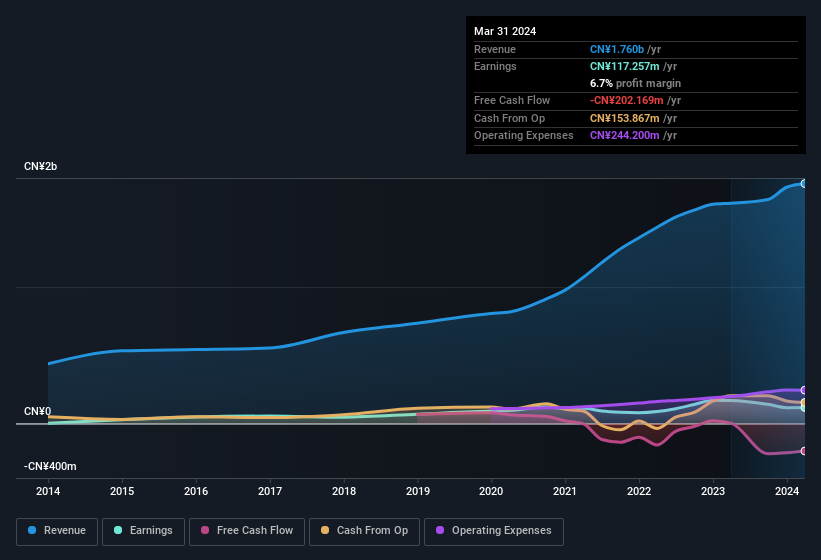The width and height of the screenshot is (821, 560).
Task: Click the CN¥1.760b revenue value
Action: (617, 49)
